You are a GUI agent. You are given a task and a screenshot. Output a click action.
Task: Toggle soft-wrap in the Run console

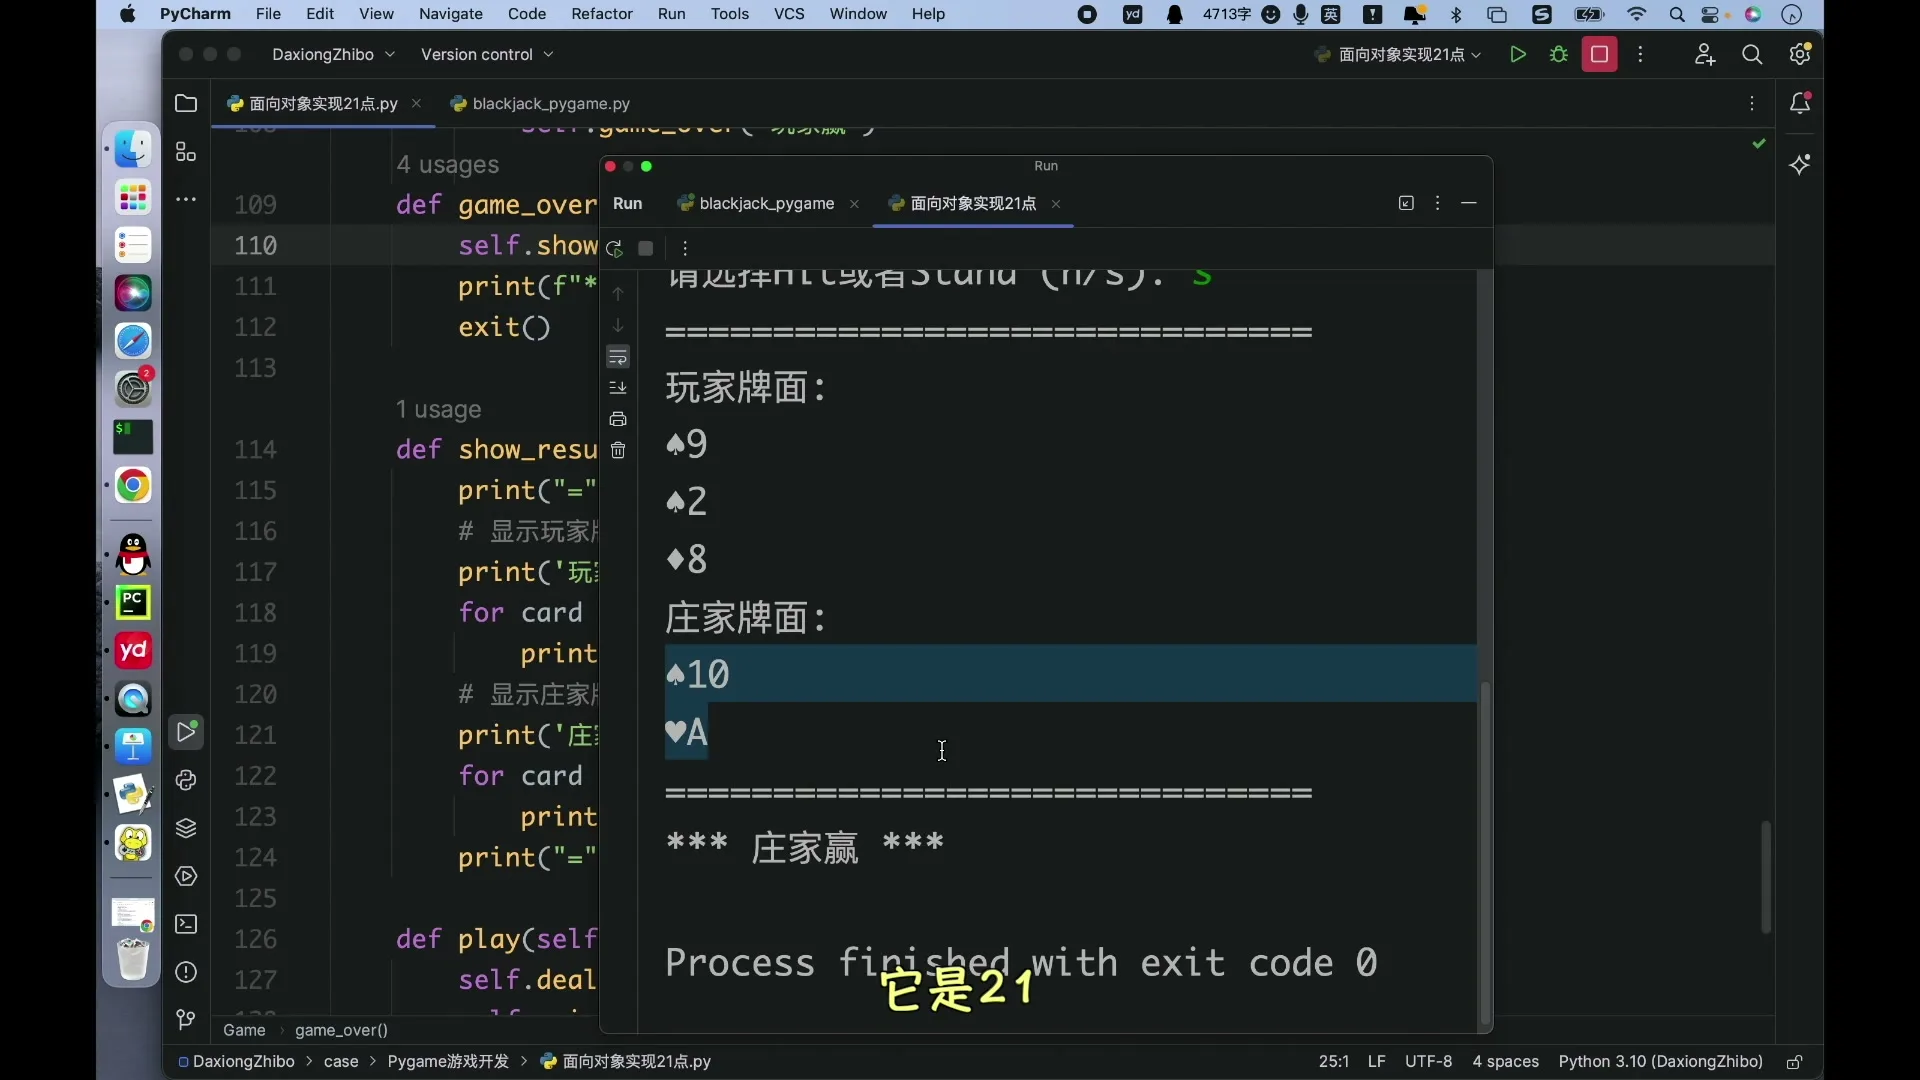[618, 357]
